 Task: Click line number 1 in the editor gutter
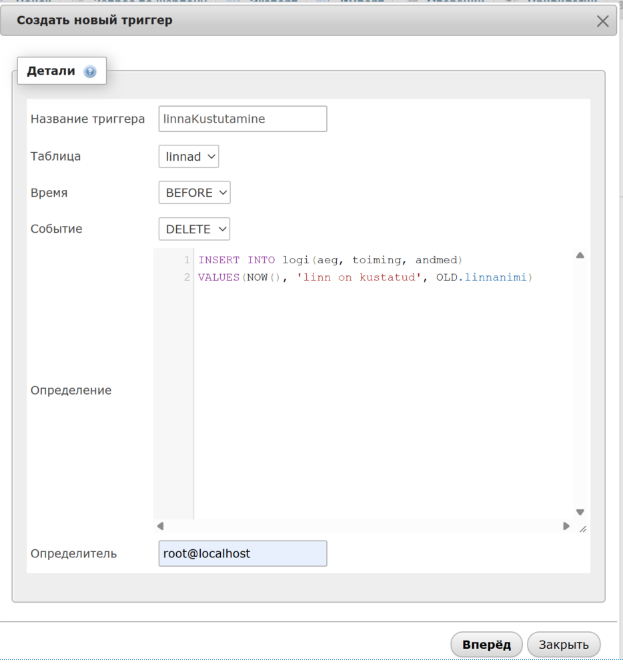pyautogui.click(x=186, y=260)
